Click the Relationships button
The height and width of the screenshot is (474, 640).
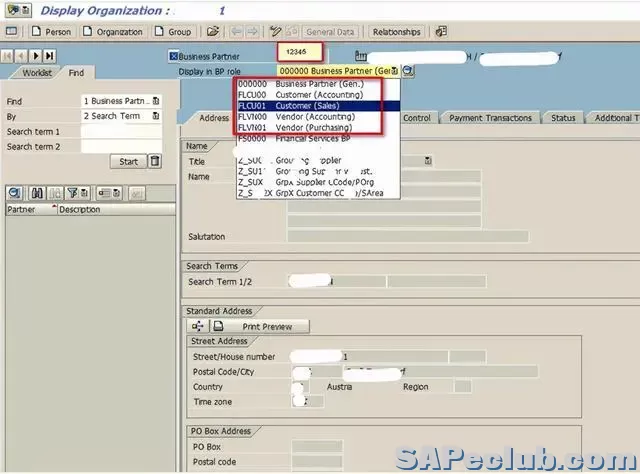(397, 32)
